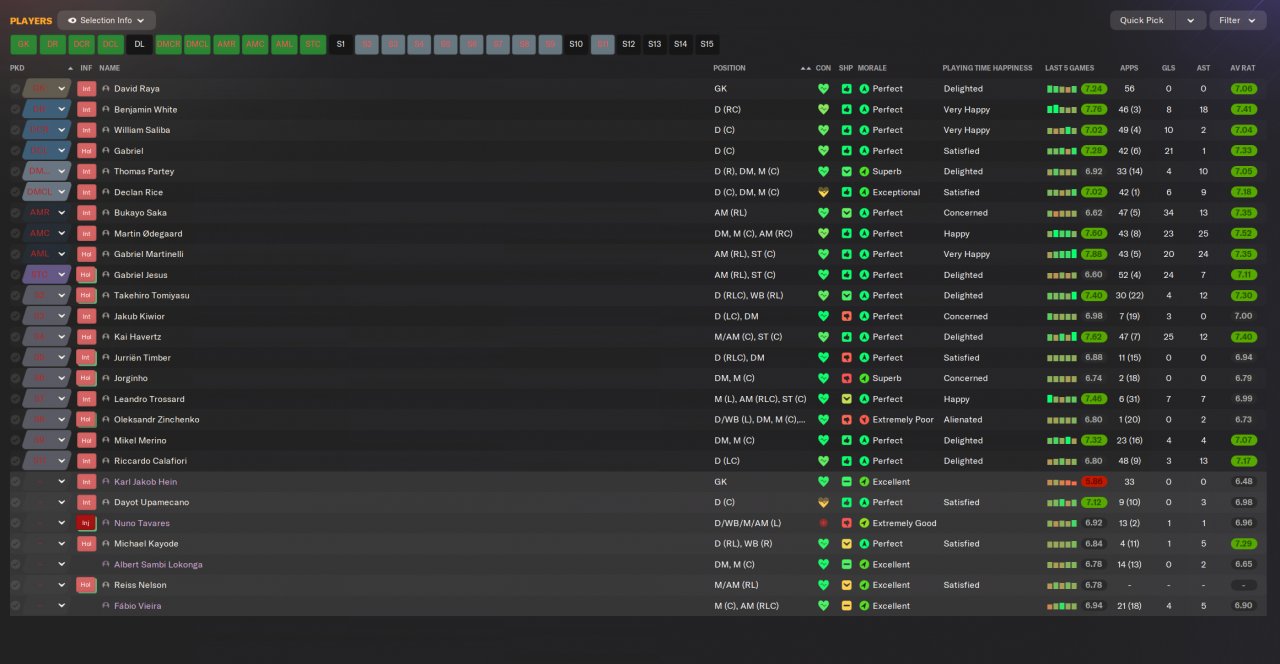Screen dimensions: 1280x664
Task: Select the empty DL position slot
Action: point(140,44)
